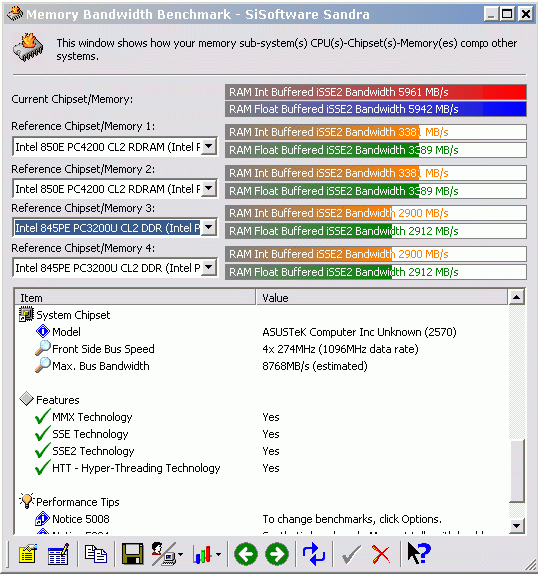This screenshot has height=574, width=538.
Task: Click the vertical scrollbar thumb in list
Action: [x=516, y=471]
